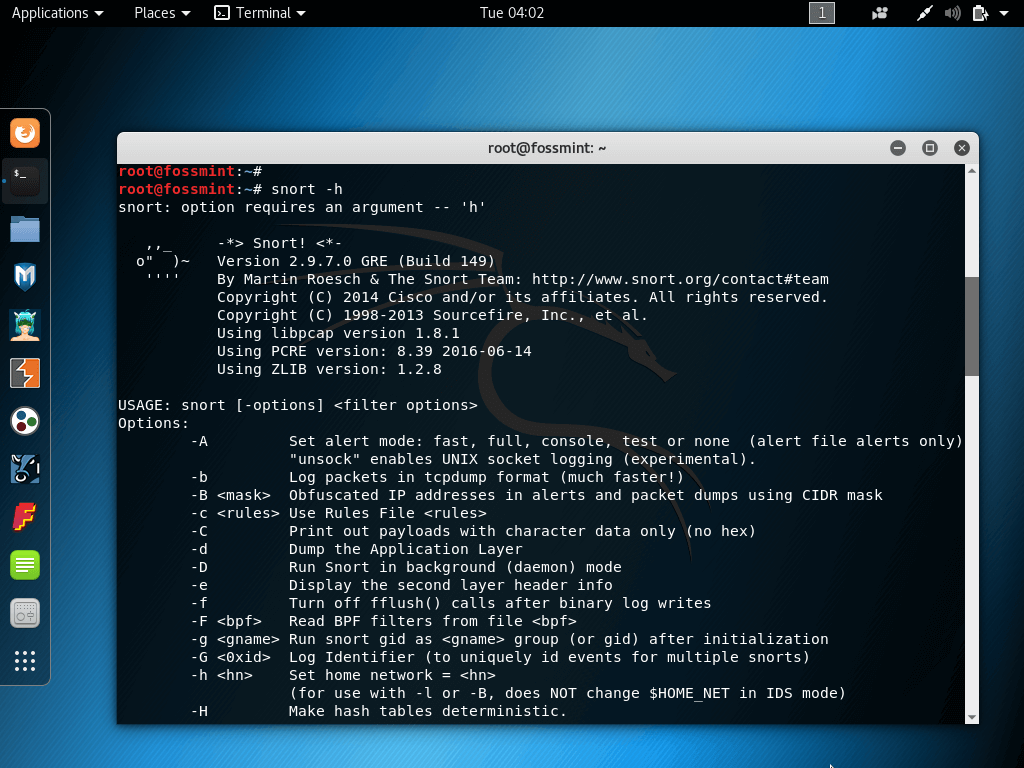Image resolution: width=1024 pixels, height=768 pixels.
Task: Open the colored-circles app in dock
Action: tap(25, 421)
